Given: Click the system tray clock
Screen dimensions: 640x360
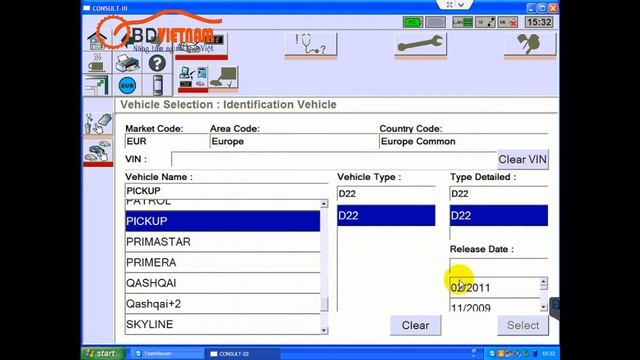Looking at the screenshot, I should pyautogui.click(x=549, y=353).
